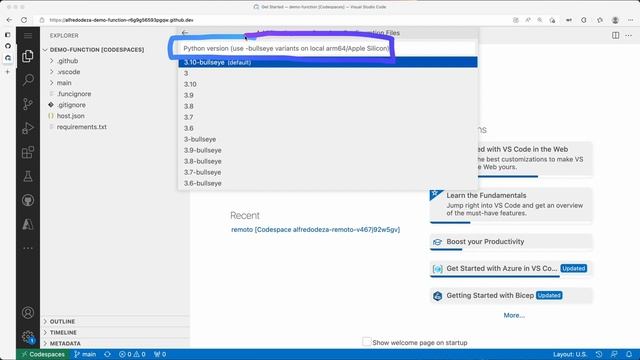Show additional views ellipsis in activity bar
Screen dimensions: 640x360
coord(28,248)
